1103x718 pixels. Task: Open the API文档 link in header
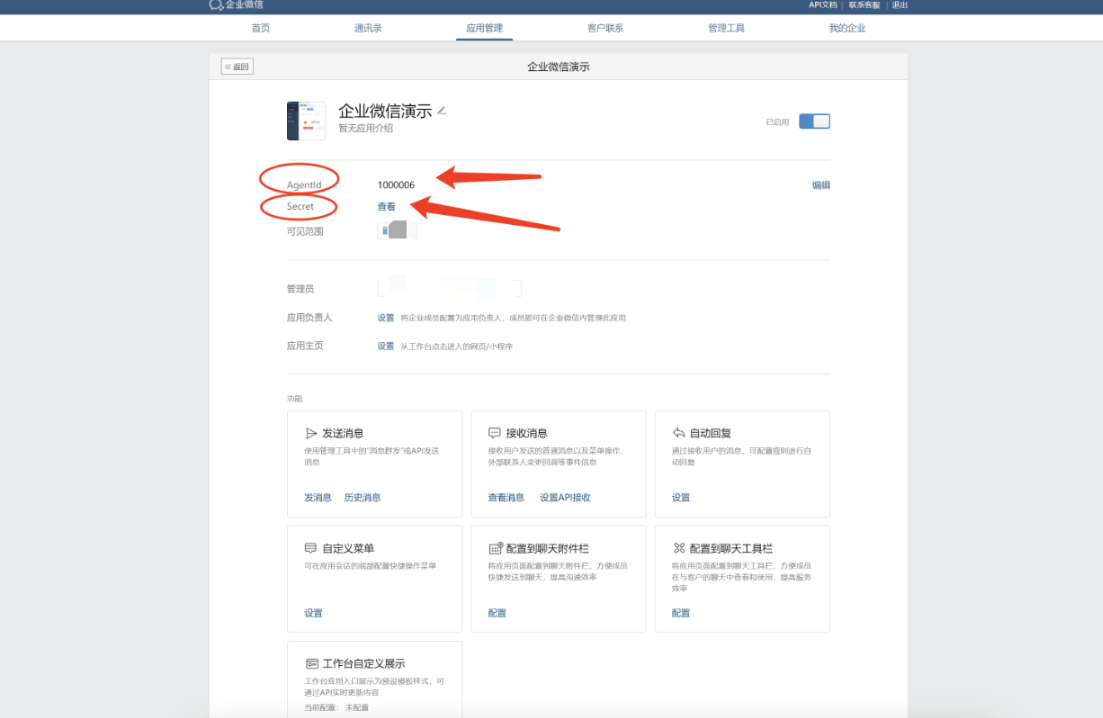pos(822,5)
